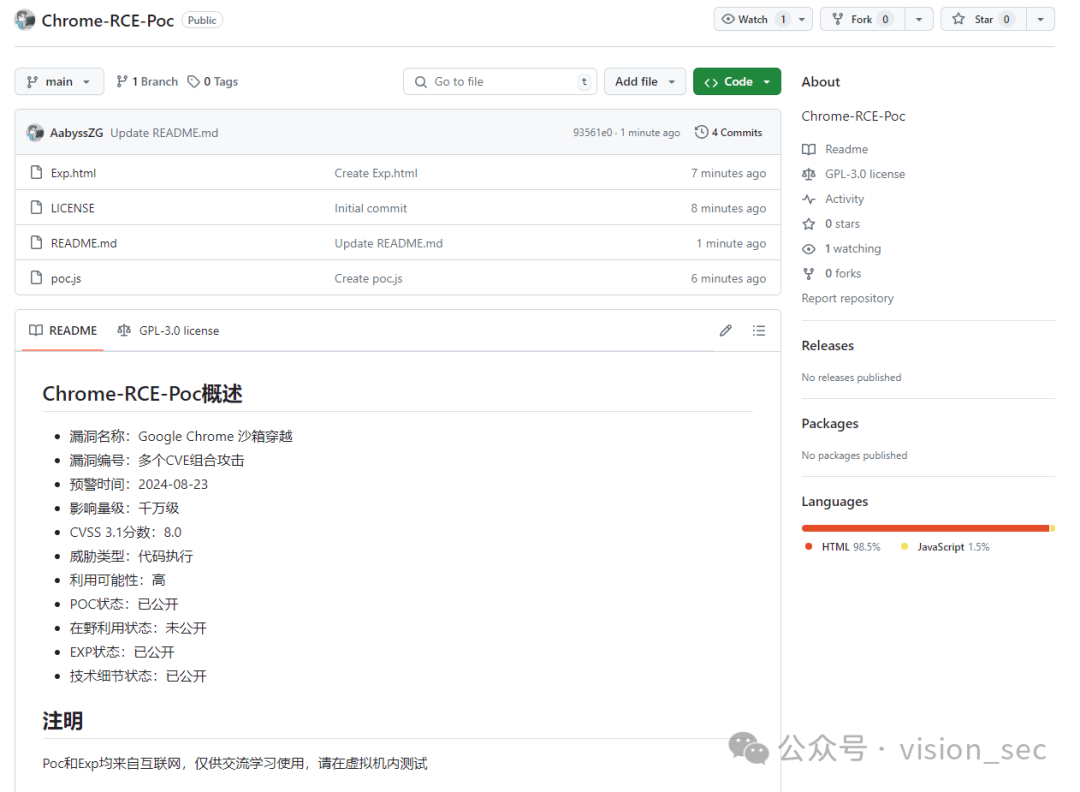View the 0 stars link
This screenshot has height=792, width=1080.
(x=842, y=224)
